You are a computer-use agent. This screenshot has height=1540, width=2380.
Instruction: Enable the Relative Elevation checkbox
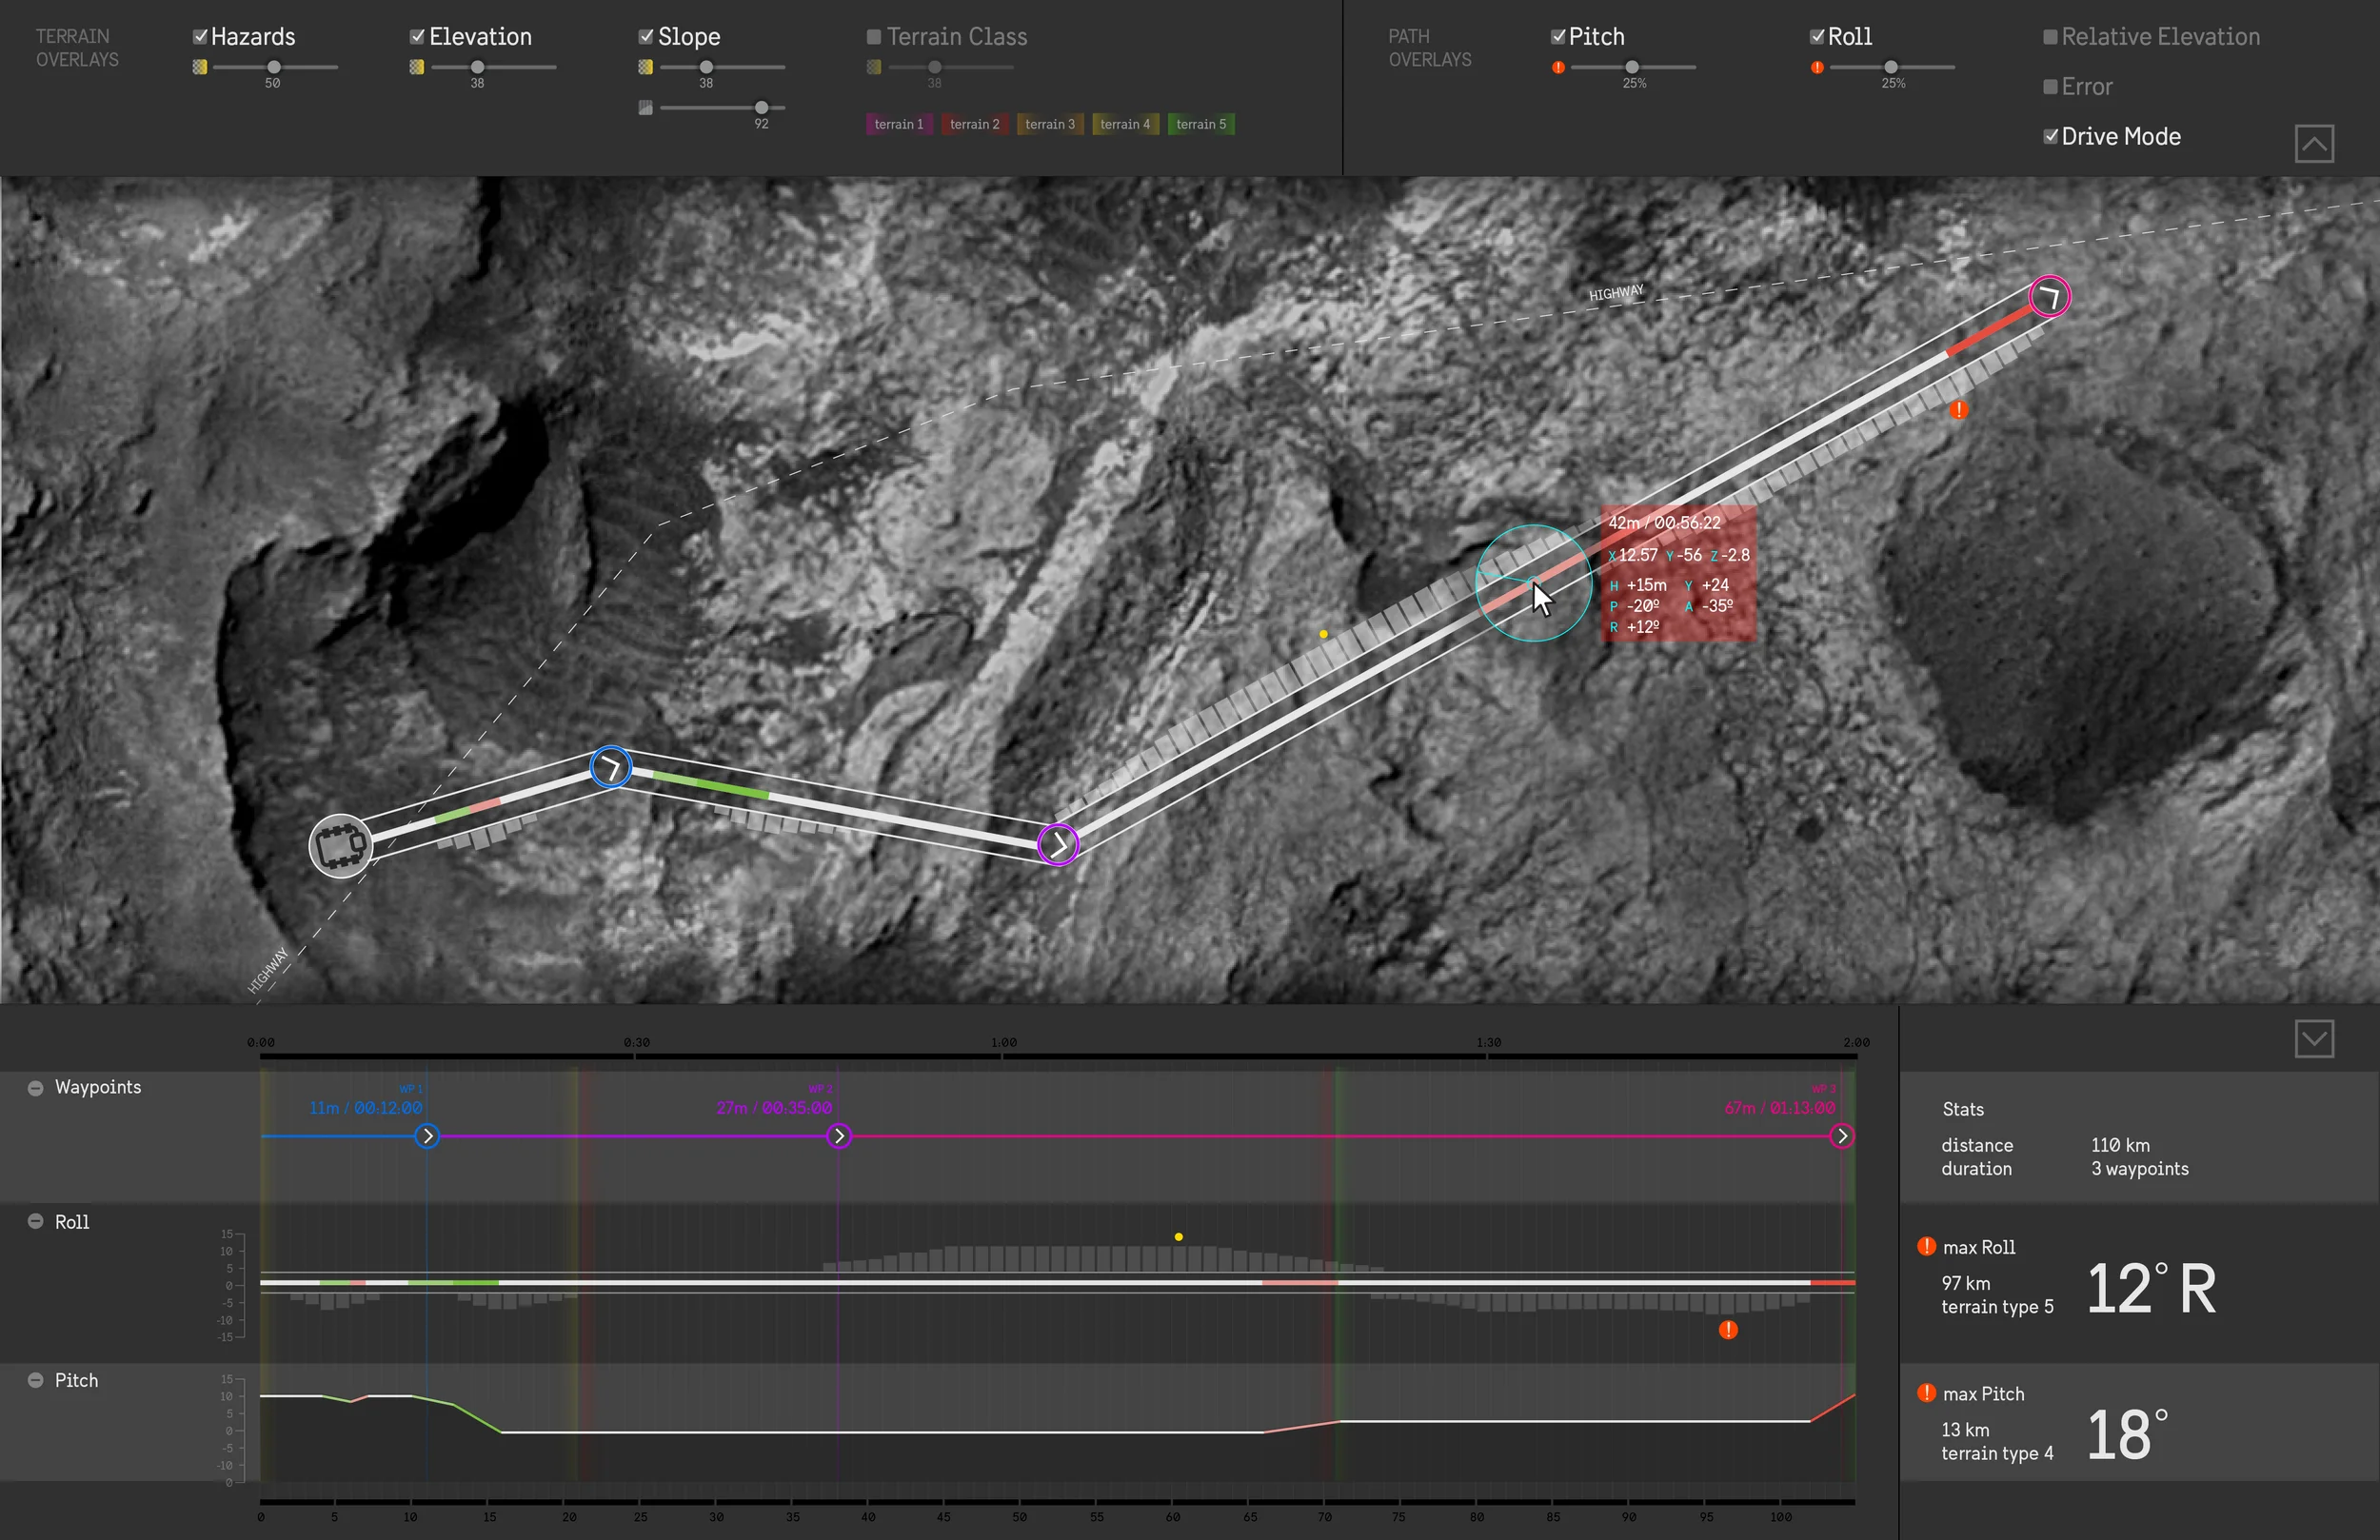point(2049,37)
